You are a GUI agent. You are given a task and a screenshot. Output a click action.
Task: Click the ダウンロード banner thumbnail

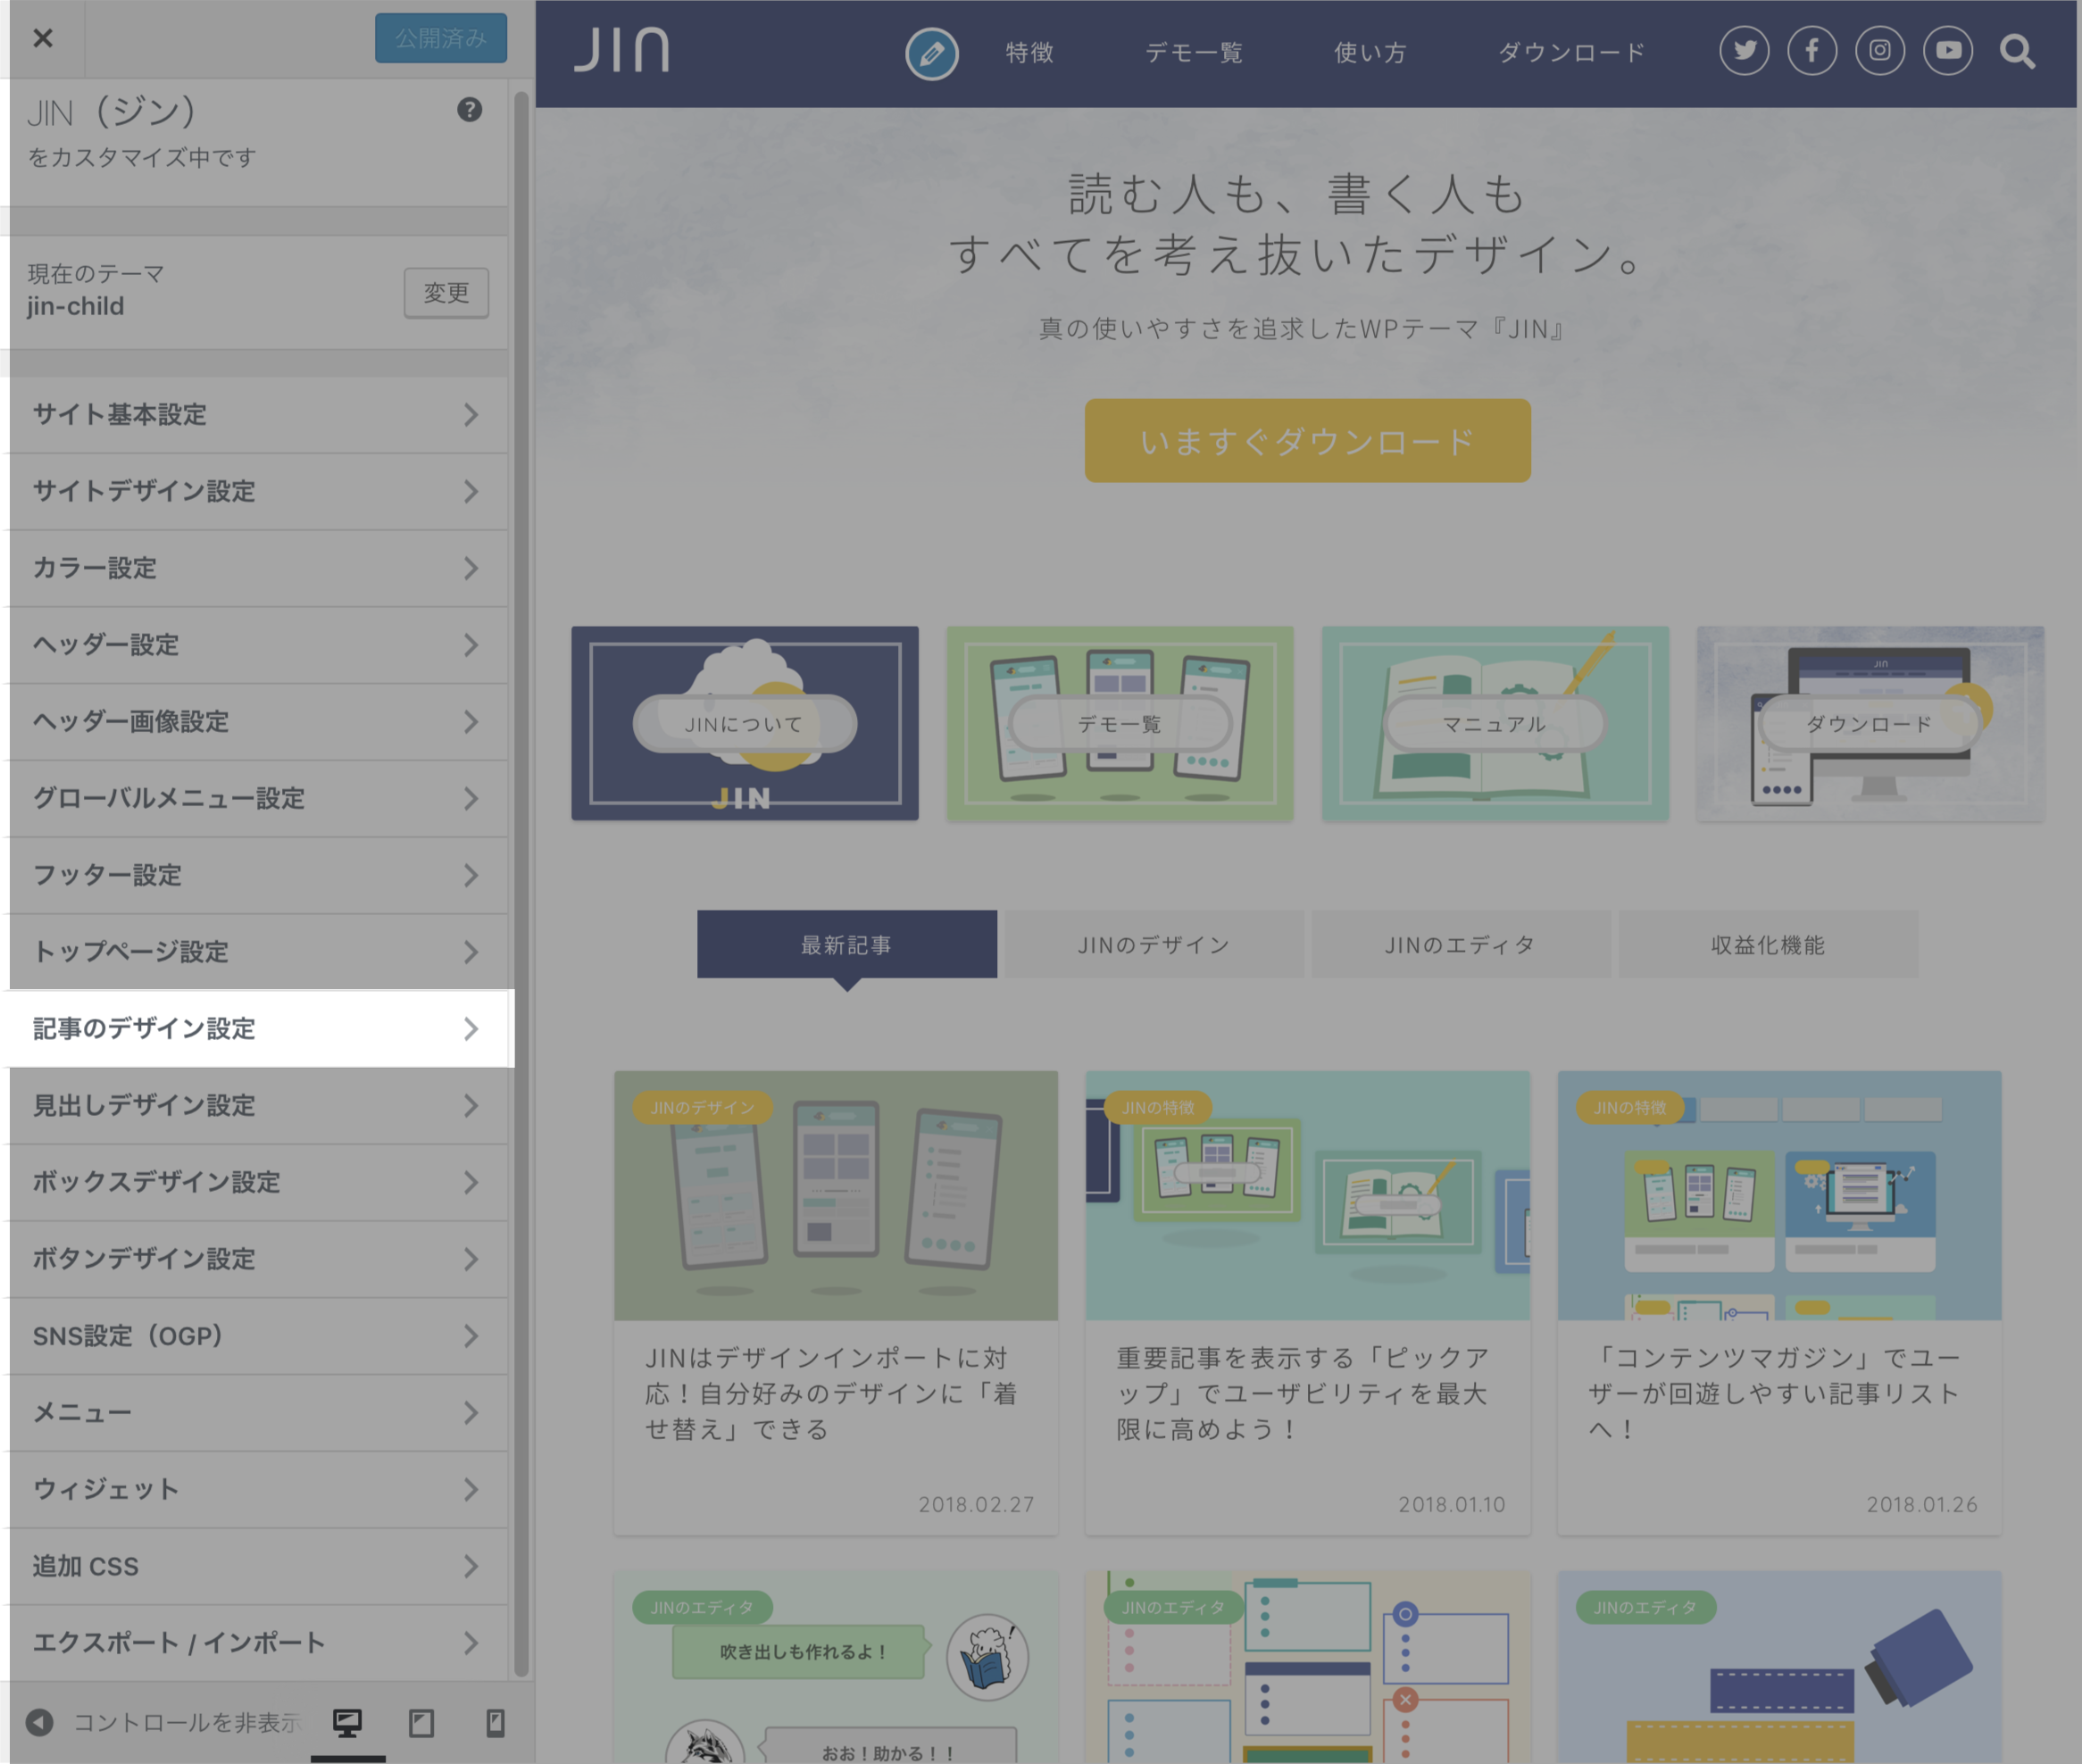coord(1870,723)
